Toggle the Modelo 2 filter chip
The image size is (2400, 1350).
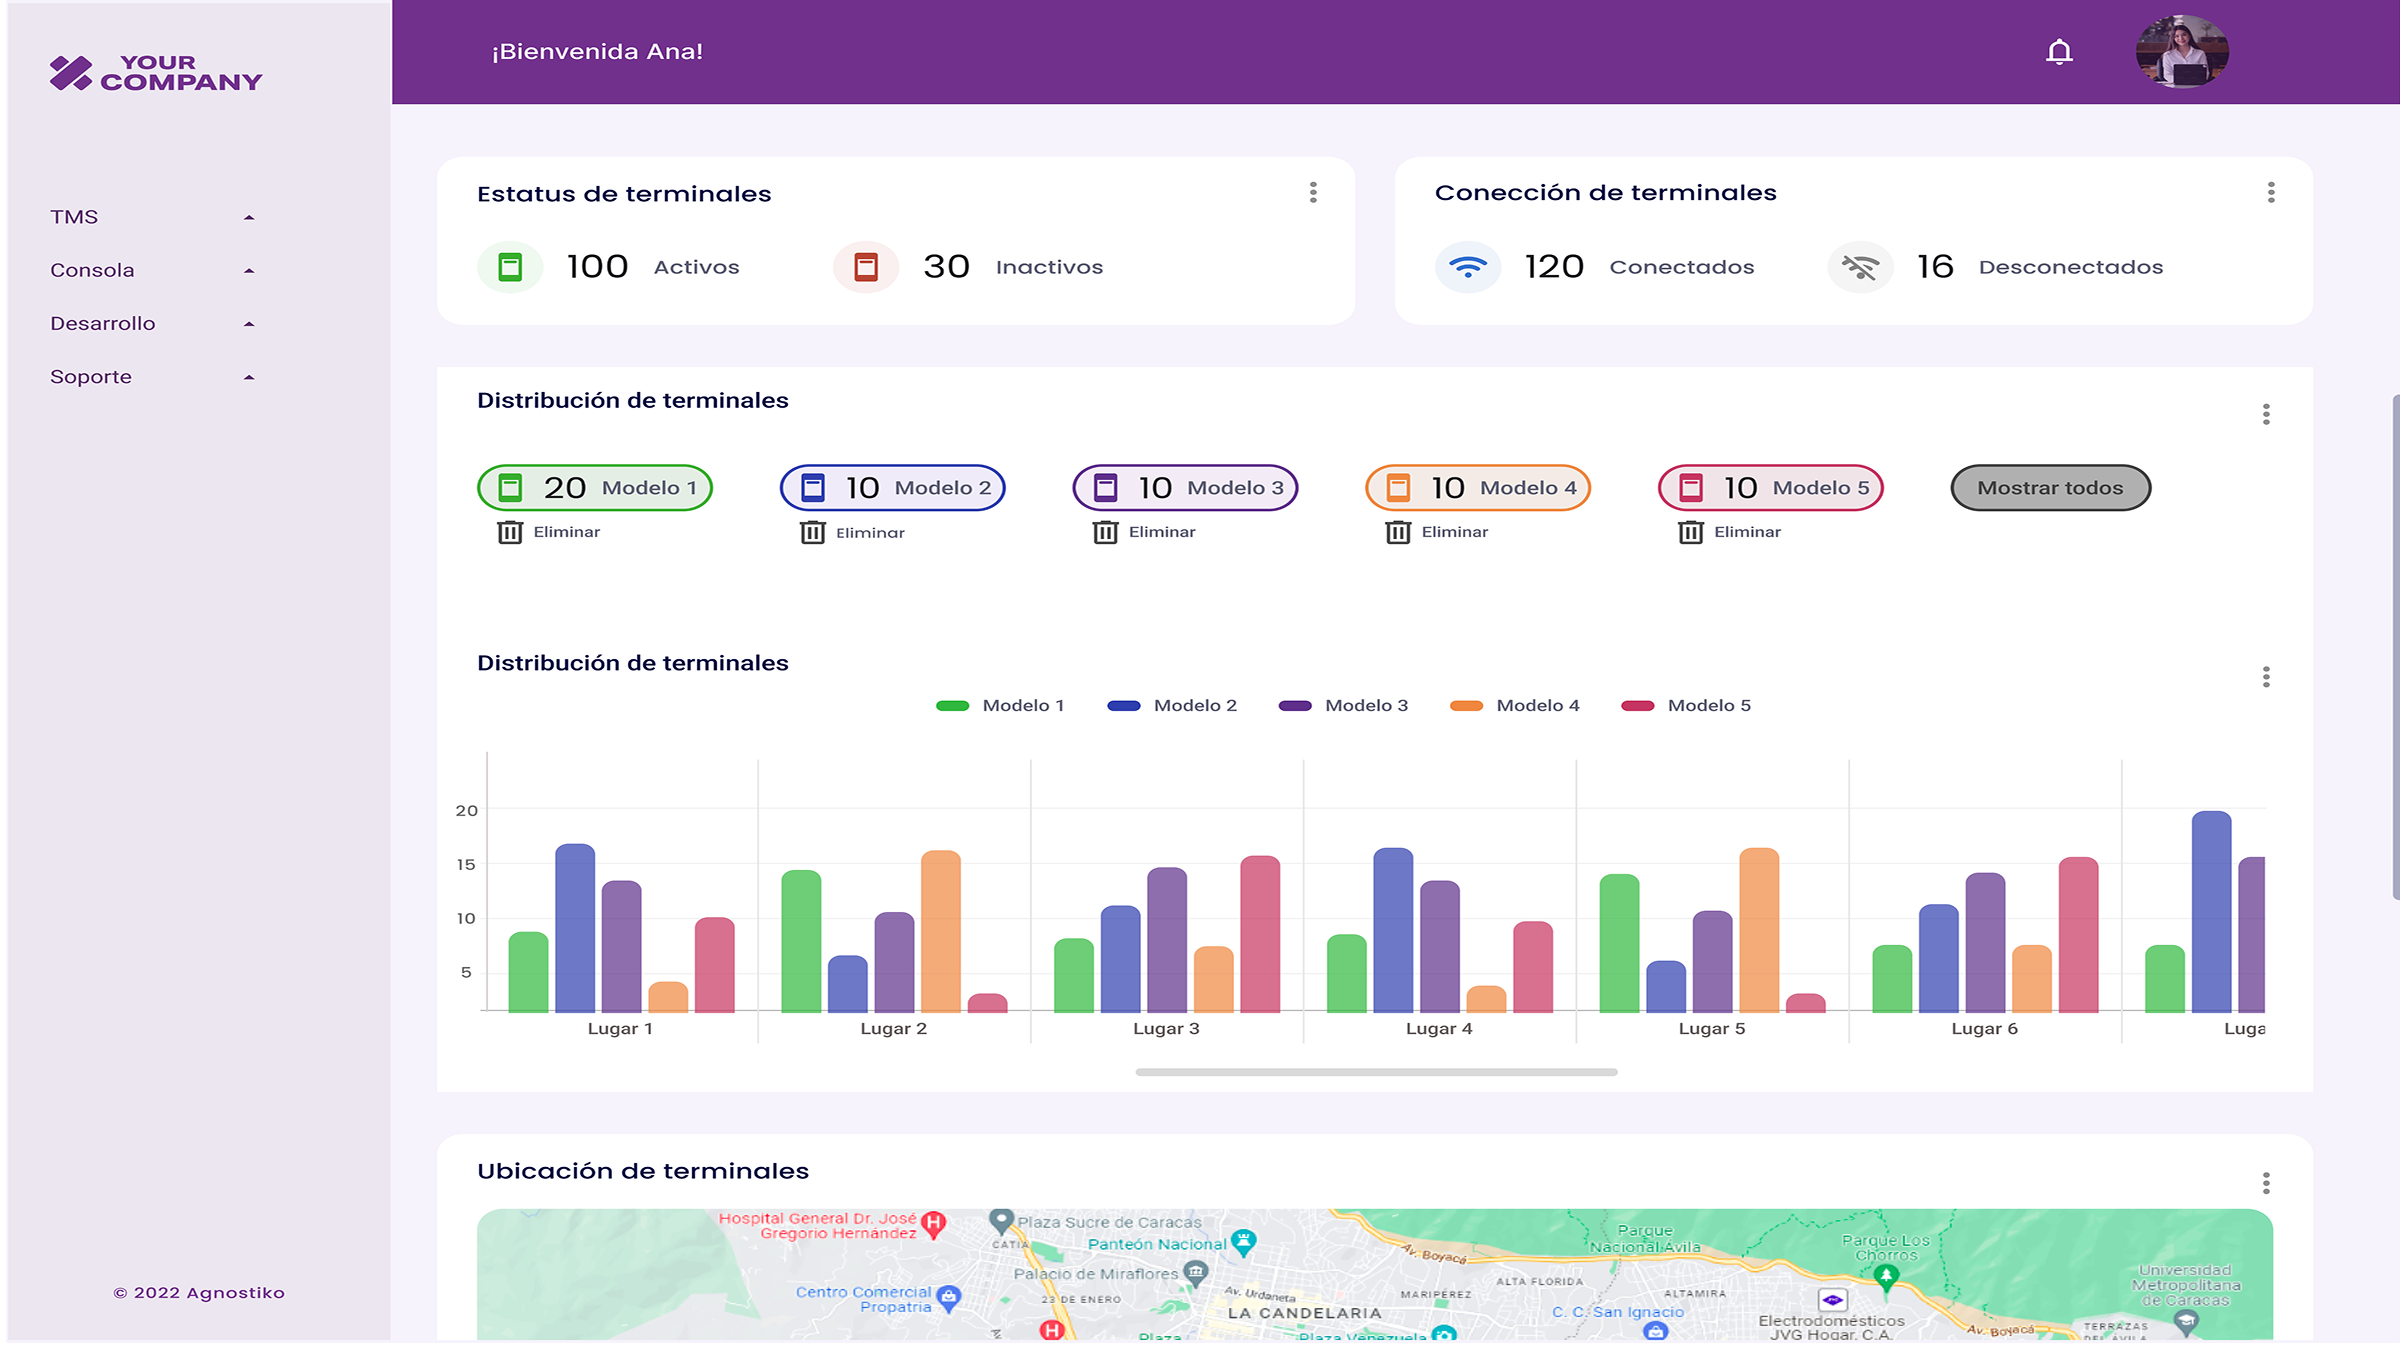pyautogui.click(x=892, y=488)
